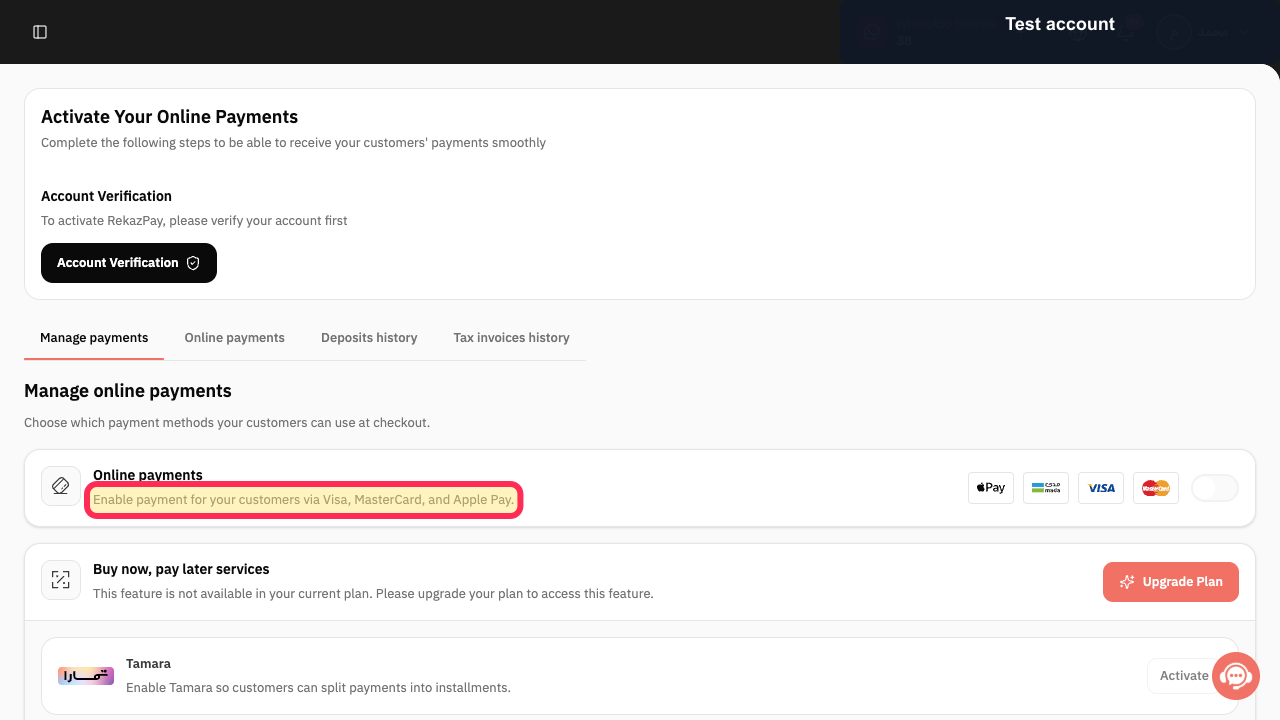Click the Account Verification button
The height and width of the screenshot is (720, 1280).
tap(129, 263)
